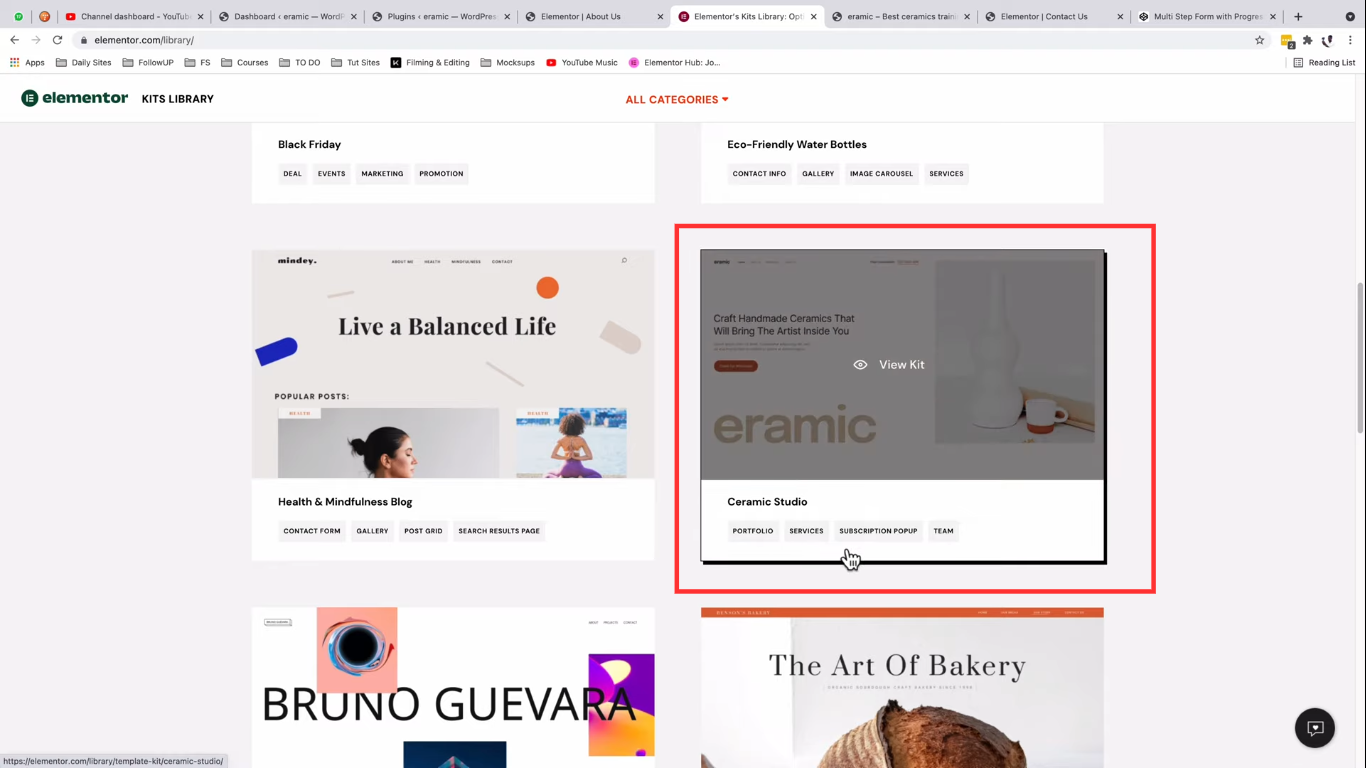Click the DEAL tag under Black Friday
The image size is (1366, 768).
(x=292, y=174)
